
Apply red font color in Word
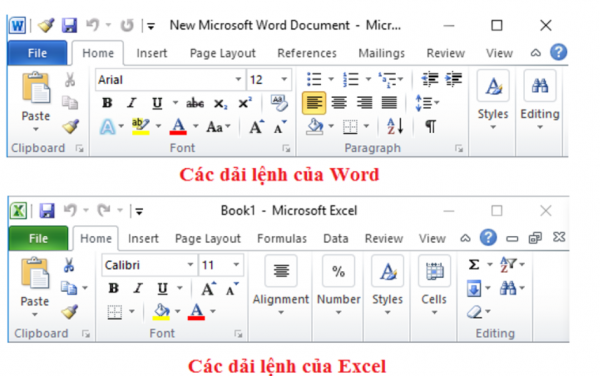coord(178,127)
